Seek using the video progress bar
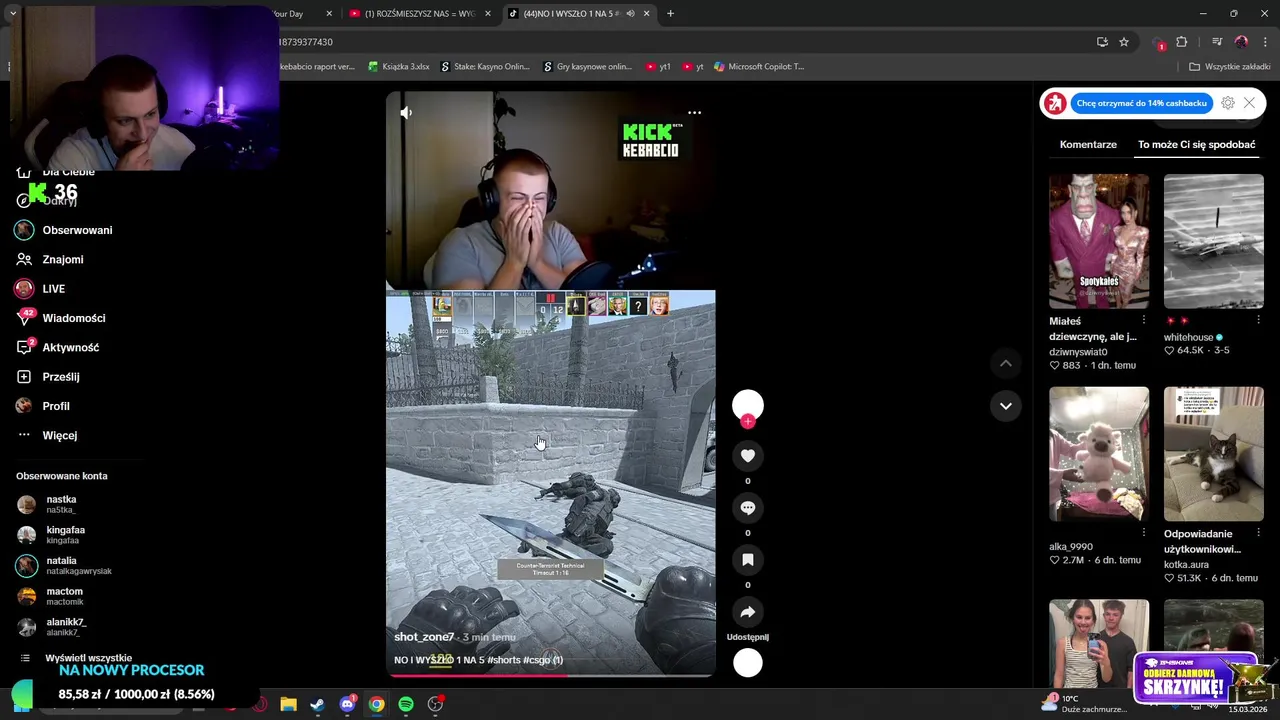Image resolution: width=1280 pixels, height=720 pixels. (551, 675)
